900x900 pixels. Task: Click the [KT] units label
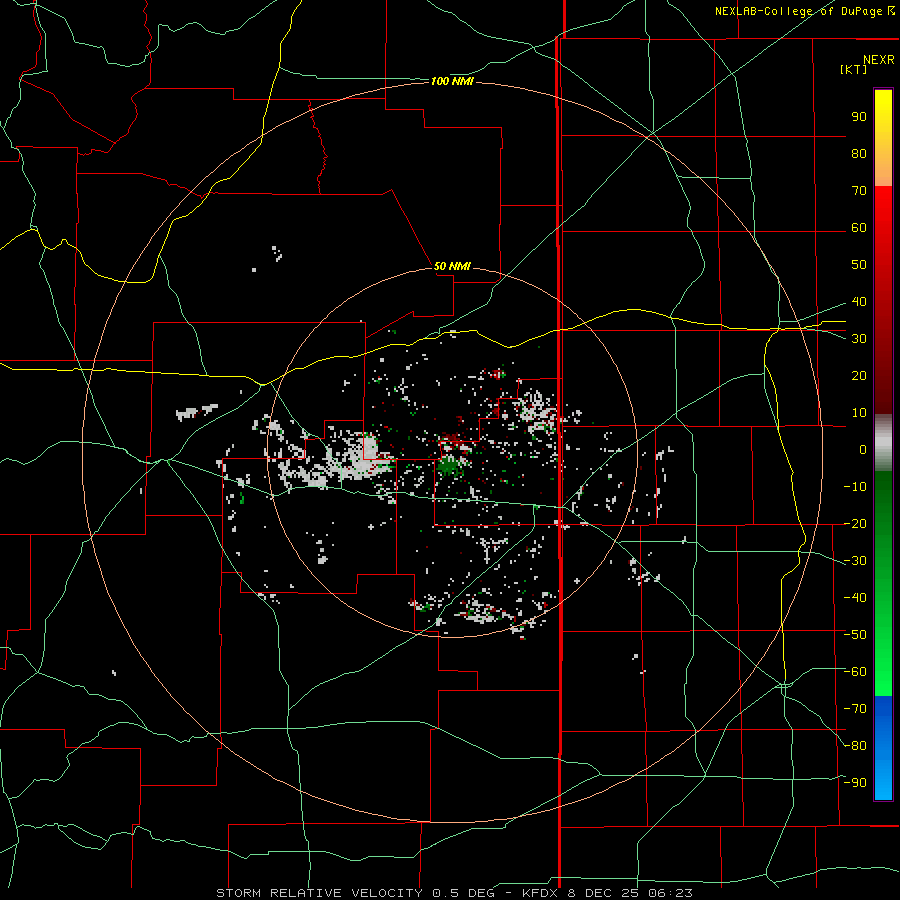[x=854, y=69]
